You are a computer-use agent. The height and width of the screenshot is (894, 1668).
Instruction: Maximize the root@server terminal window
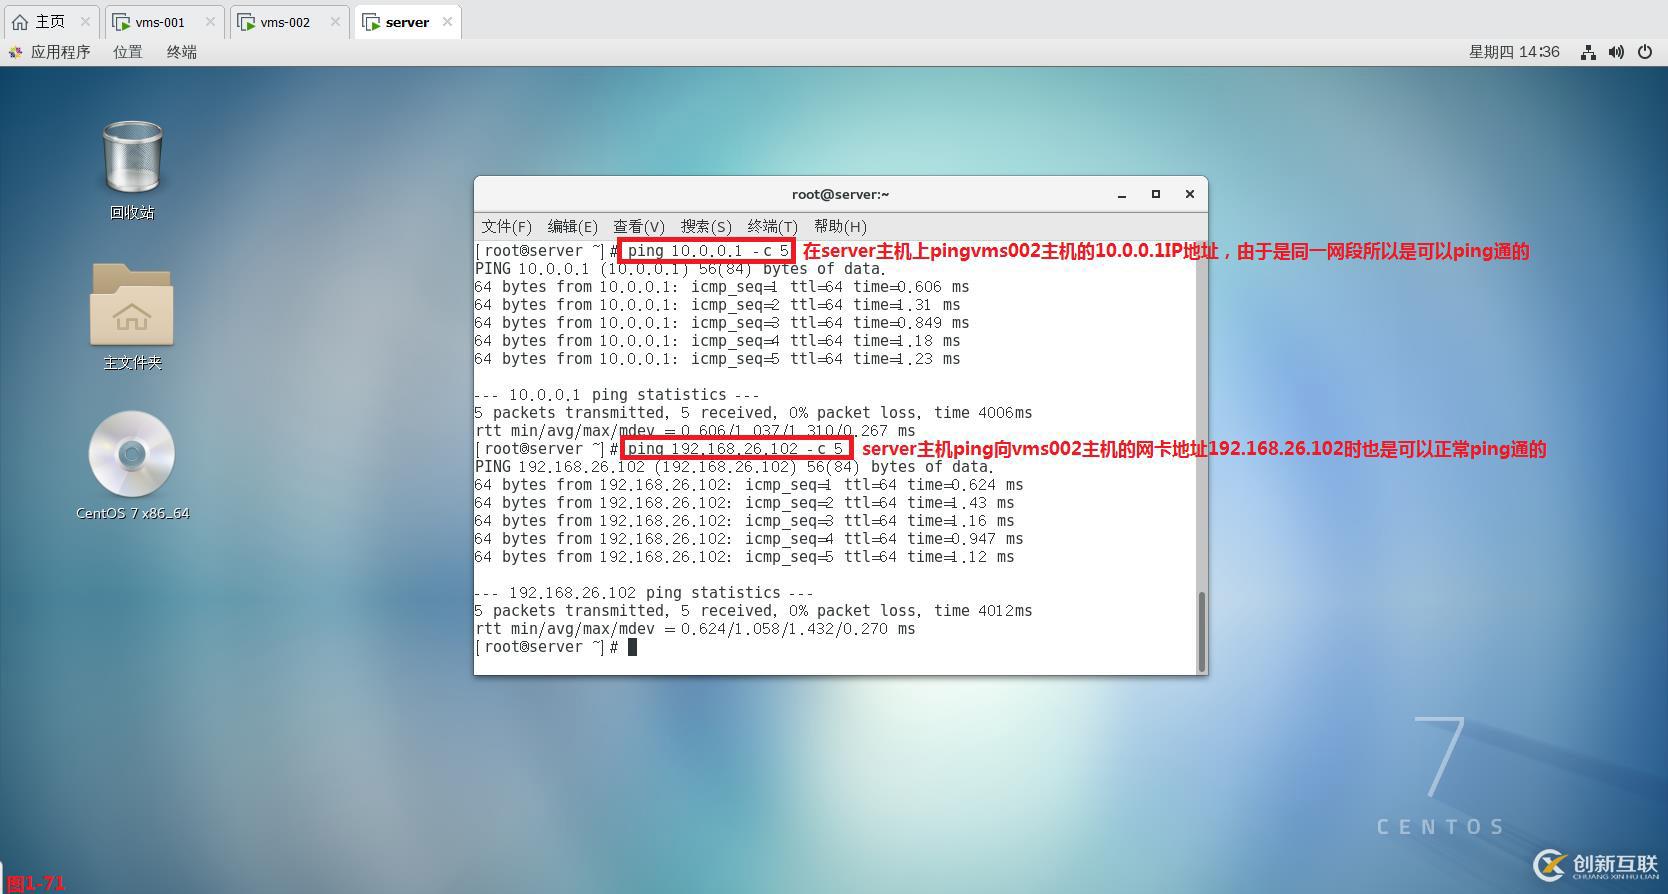[x=1156, y=194]
